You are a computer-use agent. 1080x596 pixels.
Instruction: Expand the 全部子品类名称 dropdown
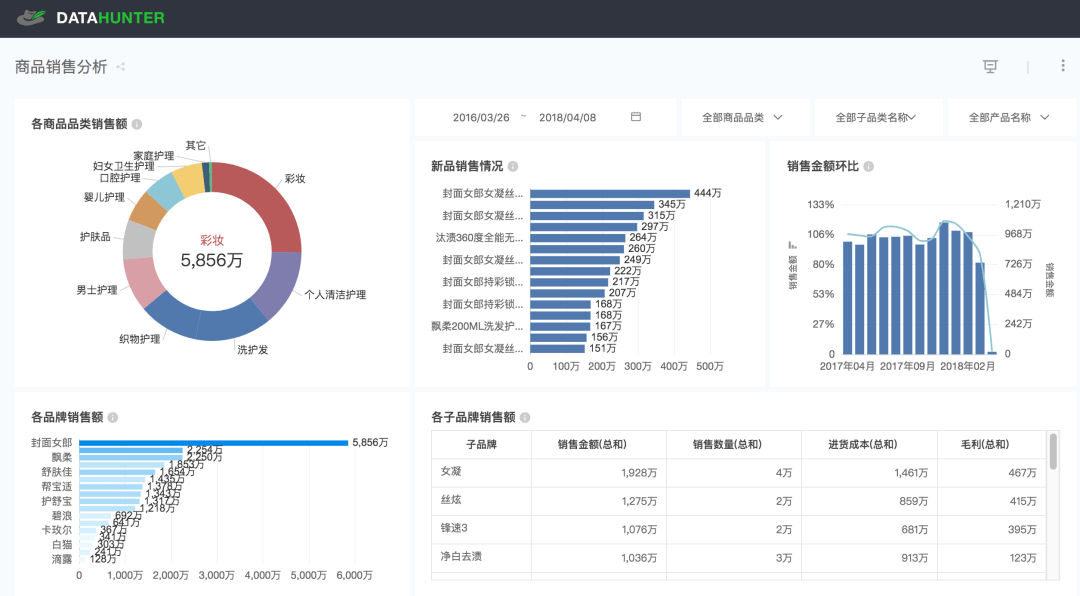876,117
